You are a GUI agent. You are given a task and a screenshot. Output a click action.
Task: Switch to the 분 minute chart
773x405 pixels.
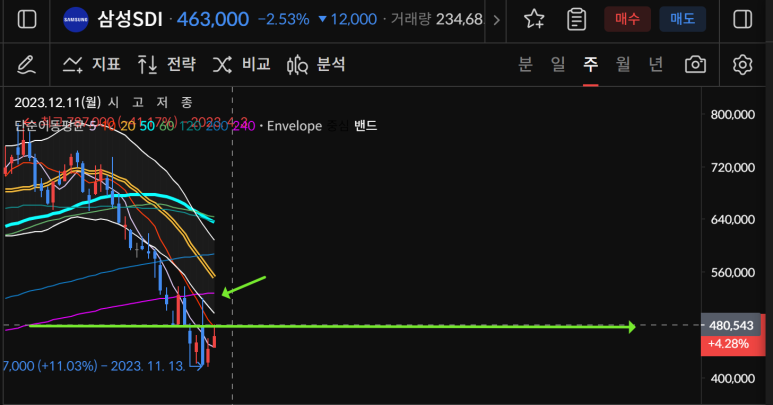526,64
